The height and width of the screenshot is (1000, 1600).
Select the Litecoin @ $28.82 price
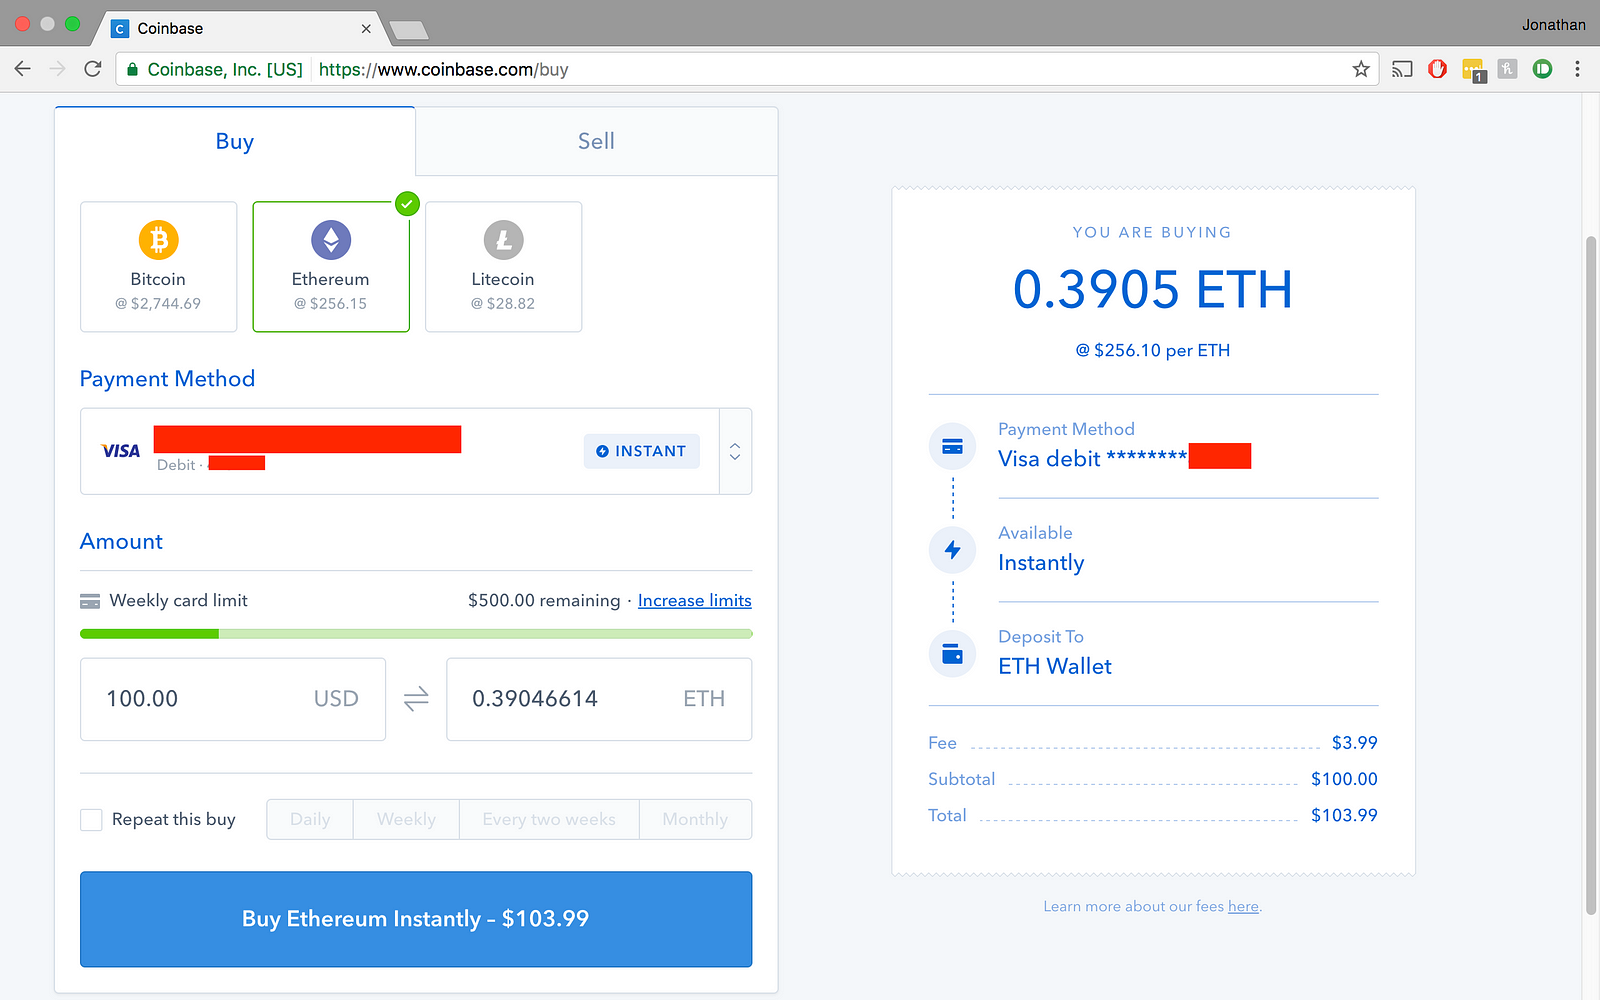click(503, 303)
